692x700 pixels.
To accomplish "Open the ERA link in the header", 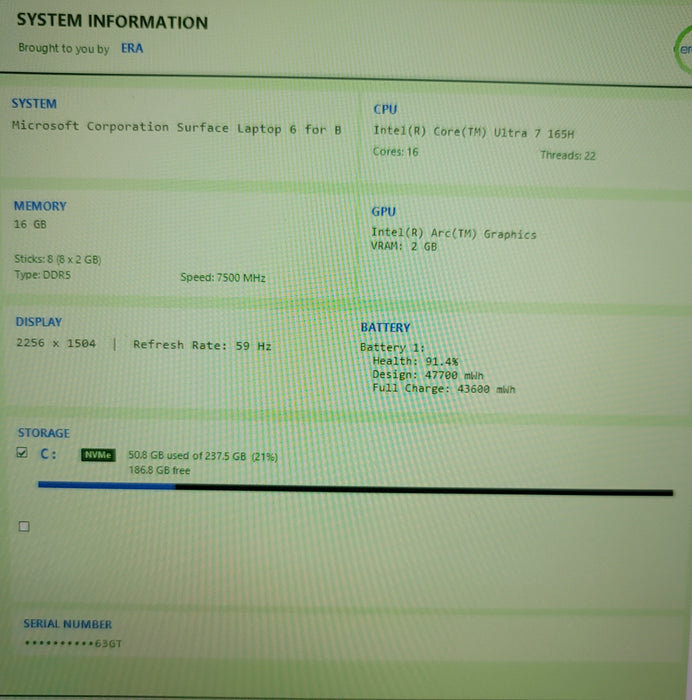I will click(x=132, y=48).
